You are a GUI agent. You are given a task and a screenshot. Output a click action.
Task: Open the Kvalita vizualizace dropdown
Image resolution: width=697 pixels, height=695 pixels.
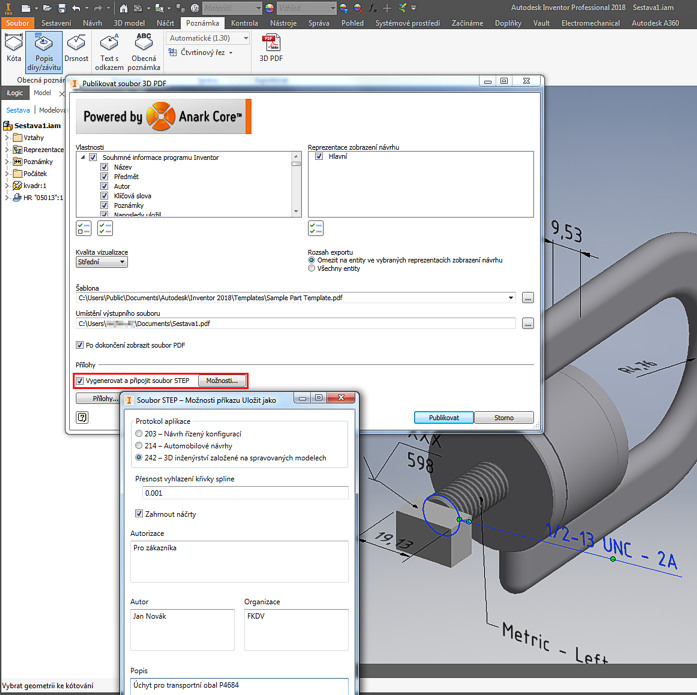tap(102, 262)
